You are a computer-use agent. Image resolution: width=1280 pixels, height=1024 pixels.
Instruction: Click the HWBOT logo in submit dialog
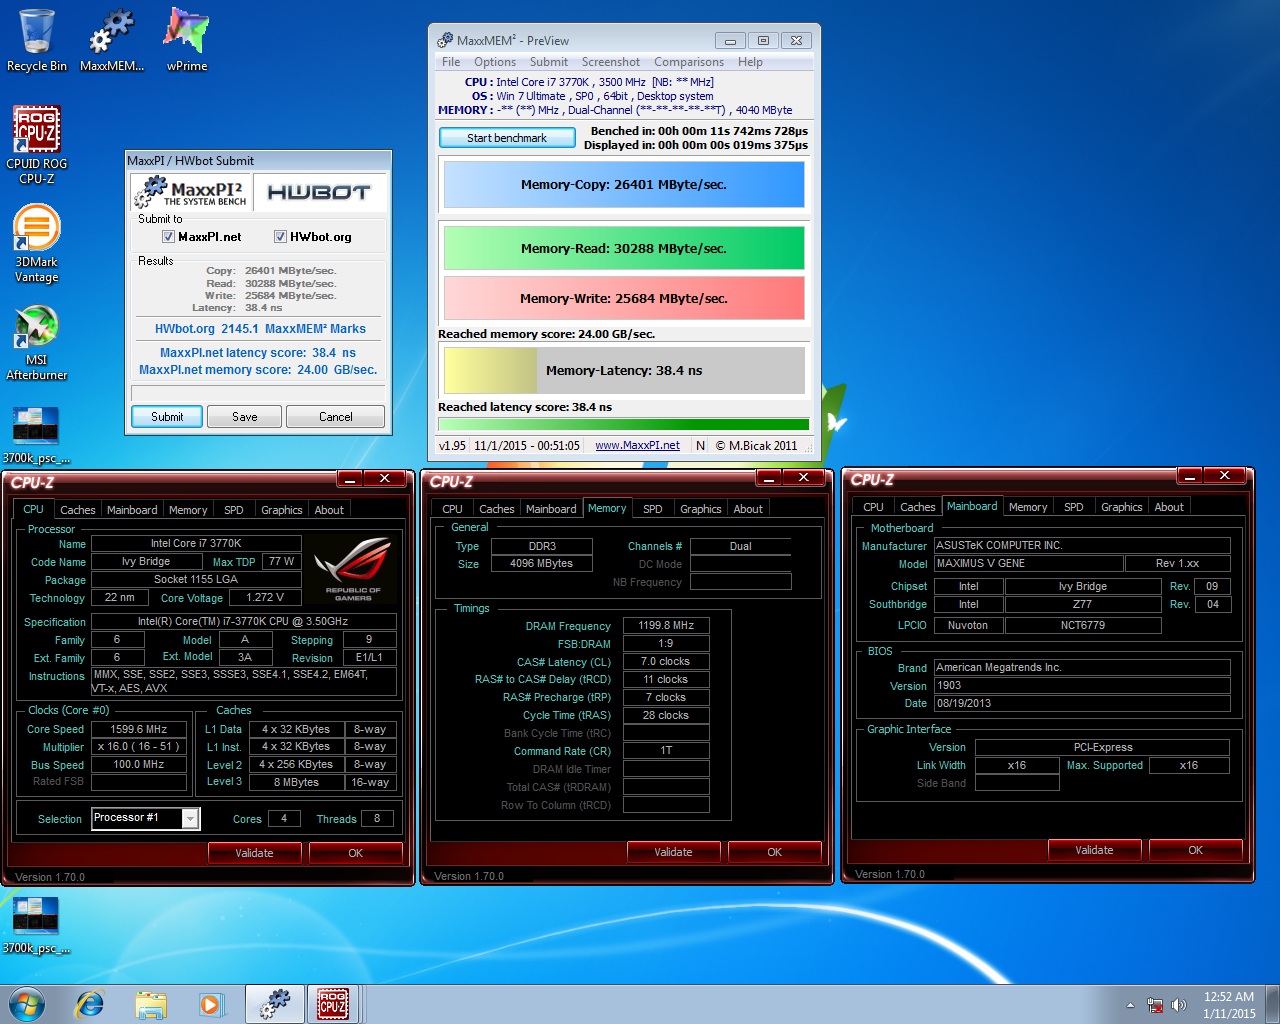pos(319,192)
